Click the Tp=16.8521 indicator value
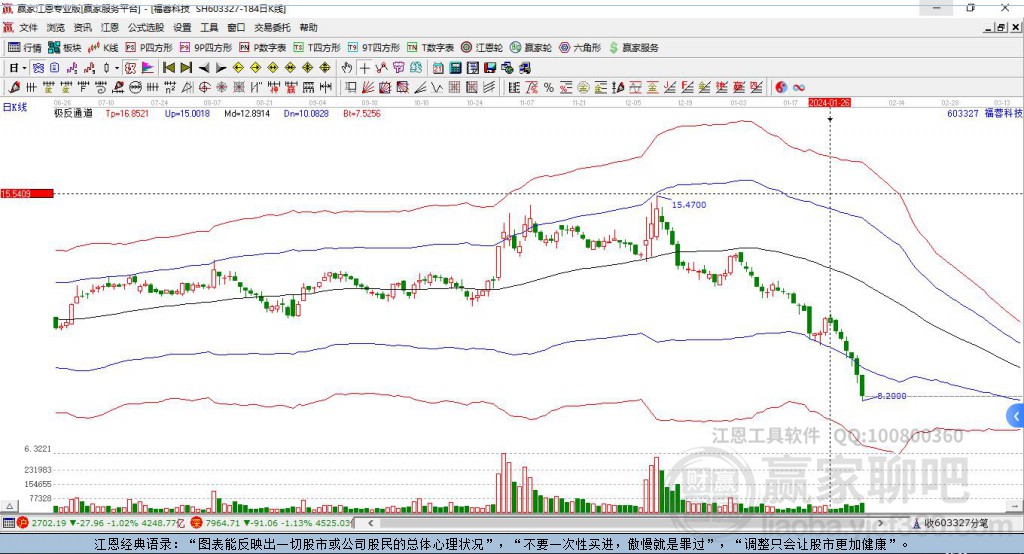The width and height of the screenshot is (1024, 554). pyautogui.click(x=127, y=114)
